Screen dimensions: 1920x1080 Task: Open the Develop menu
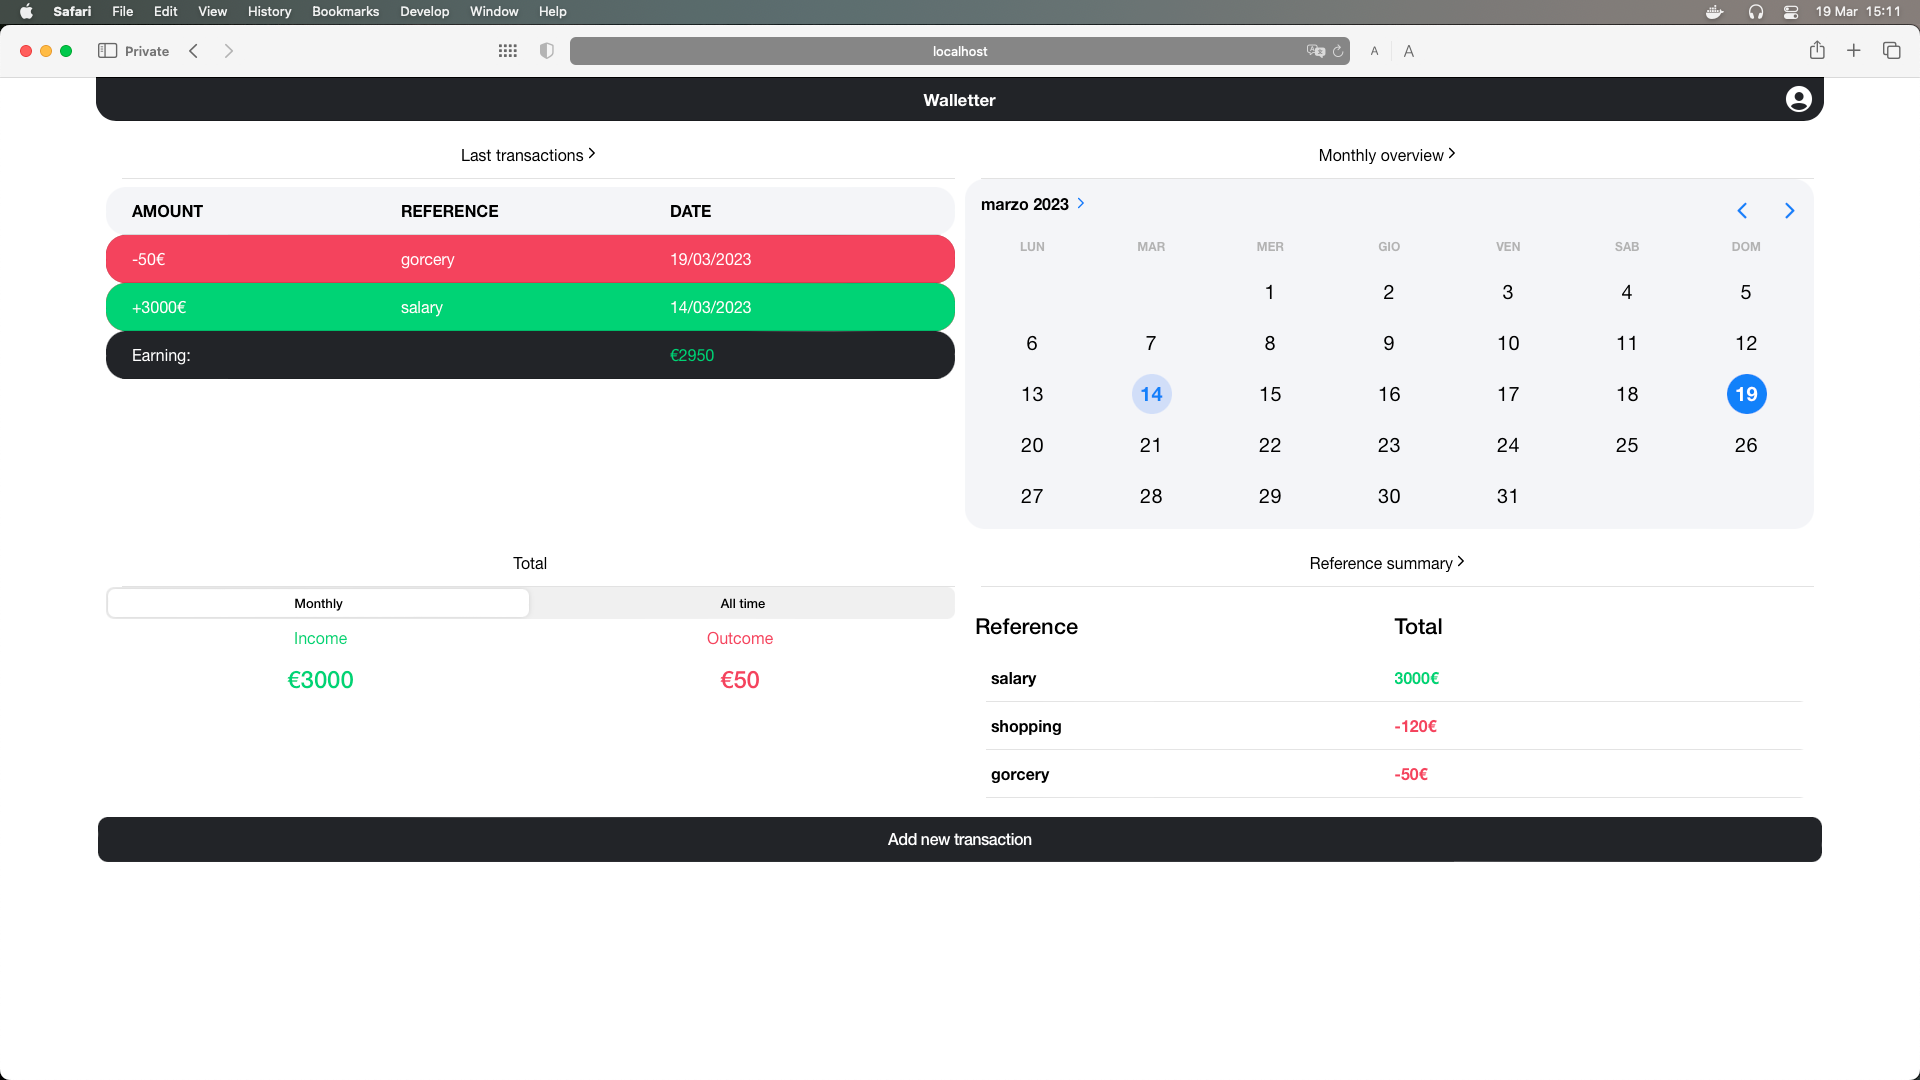pos(424,11)
